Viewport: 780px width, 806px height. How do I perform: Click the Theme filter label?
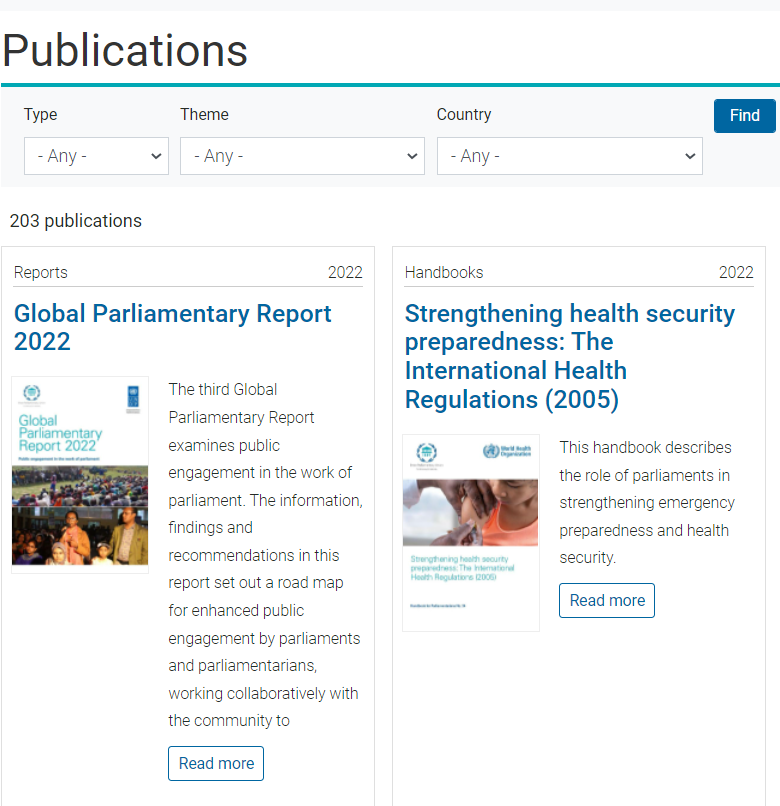click(204, 114)
